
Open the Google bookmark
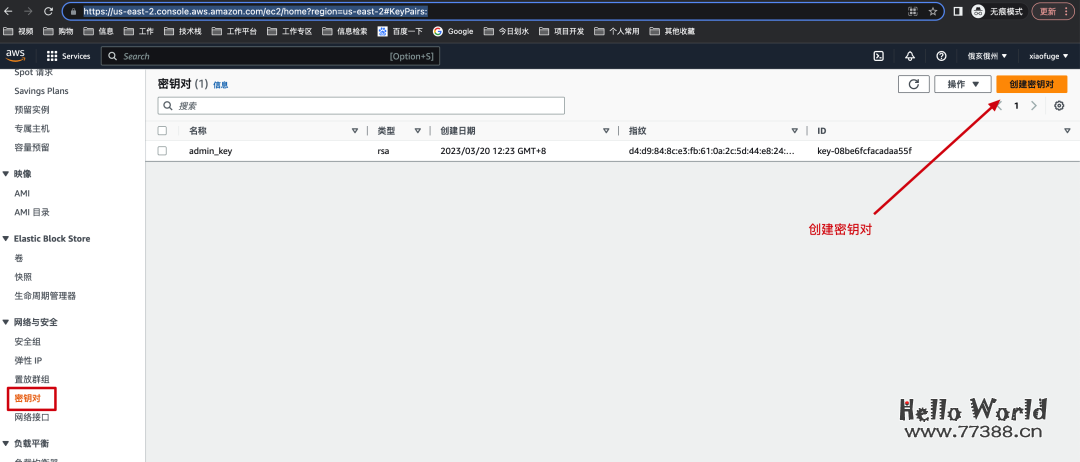tap(453, 31)
